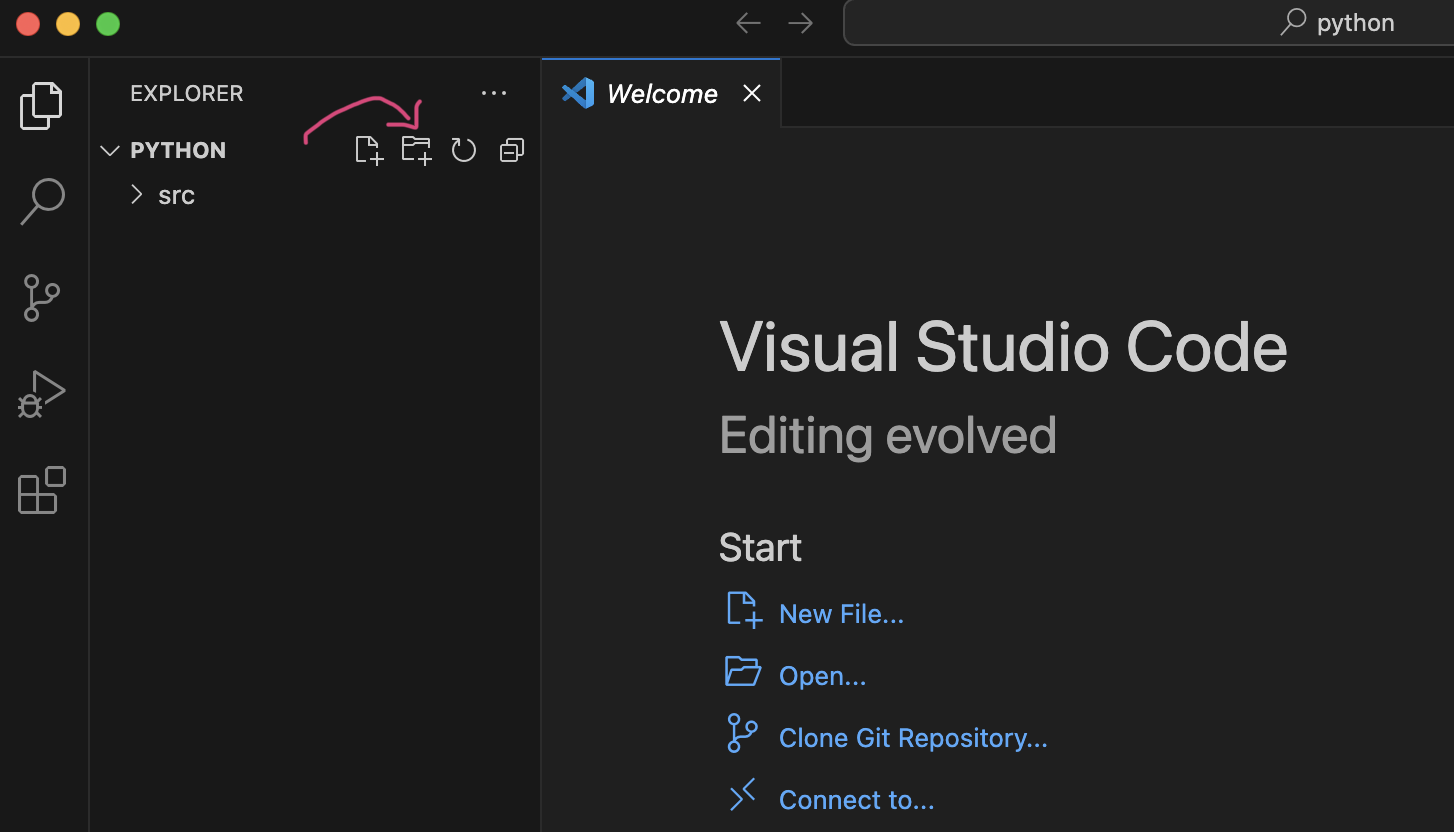Viewport: 1454px width, 832px height.
Task: Open the Run and Debug view
Action: 42,394
